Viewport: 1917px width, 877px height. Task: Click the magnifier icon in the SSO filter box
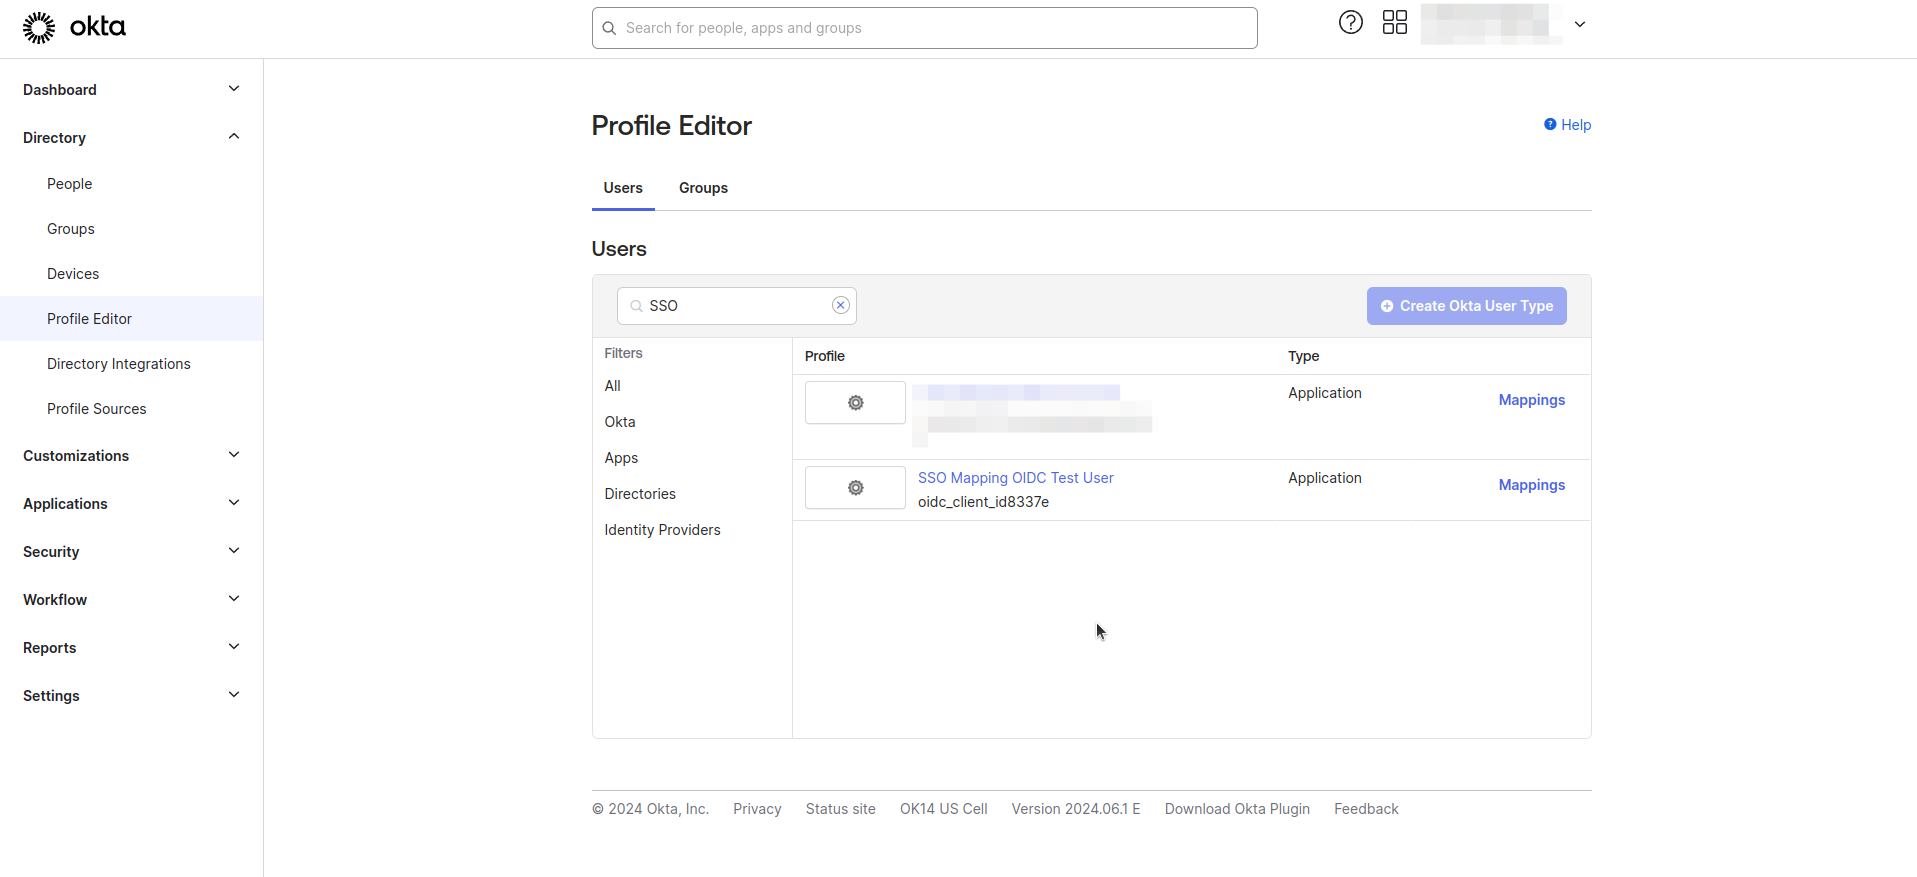[x=636, y=306]
